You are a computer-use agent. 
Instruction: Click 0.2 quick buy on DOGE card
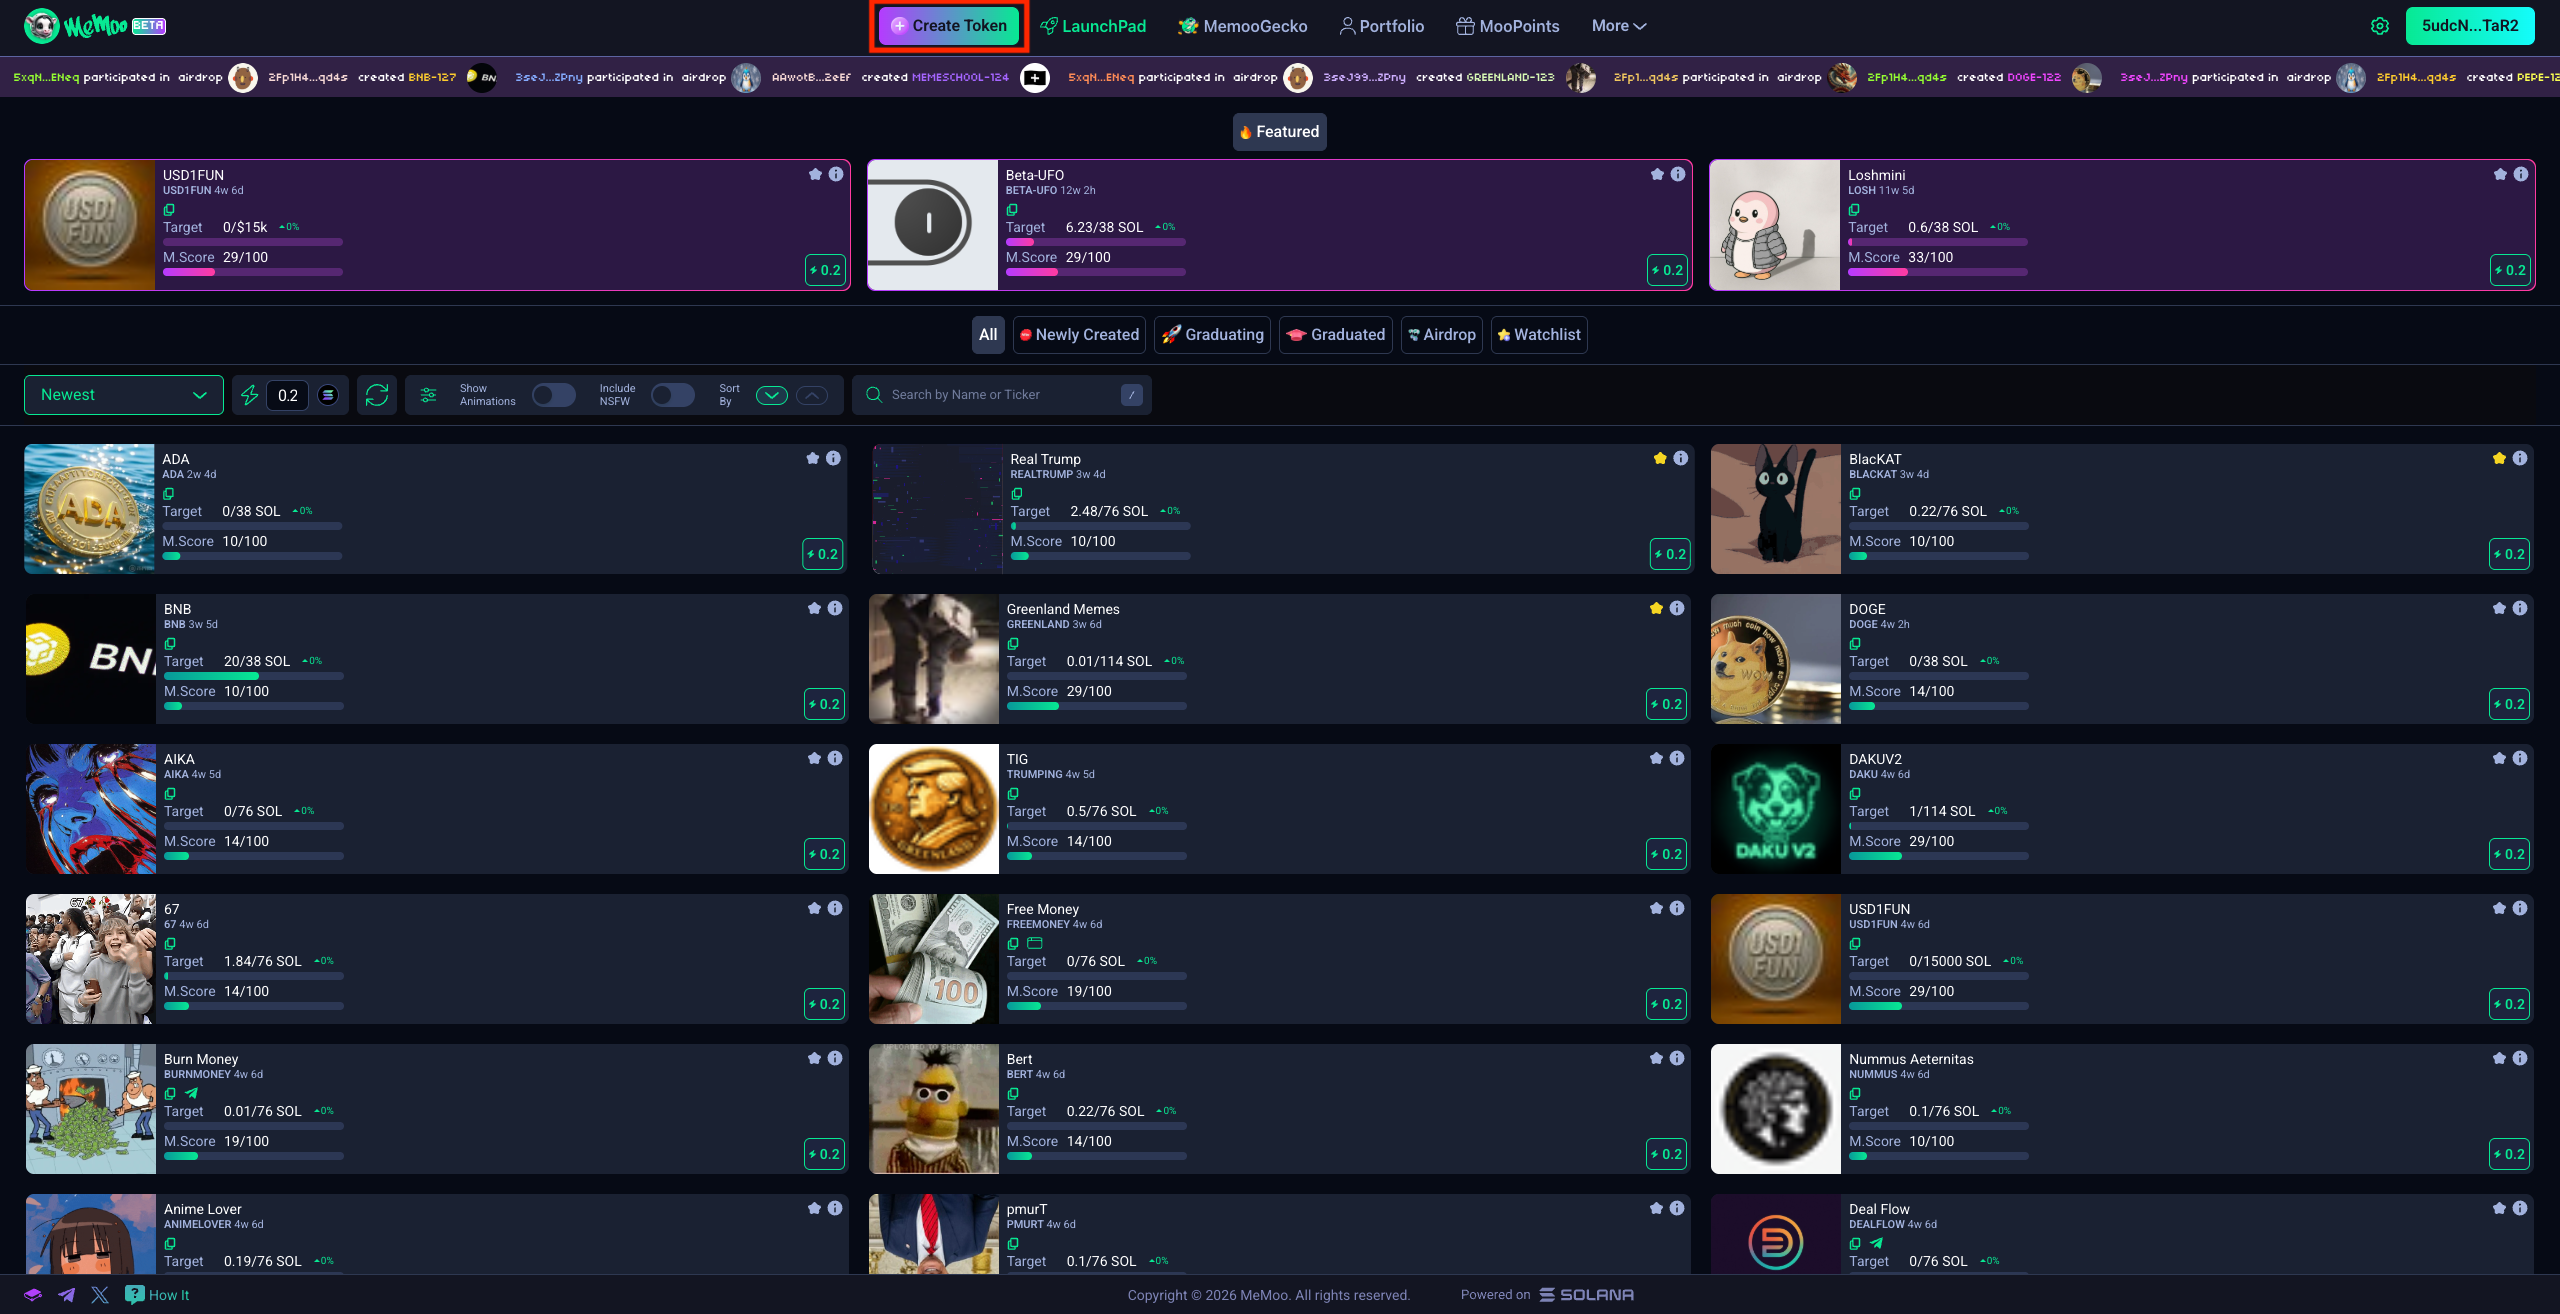click(x=2509, y=704)
